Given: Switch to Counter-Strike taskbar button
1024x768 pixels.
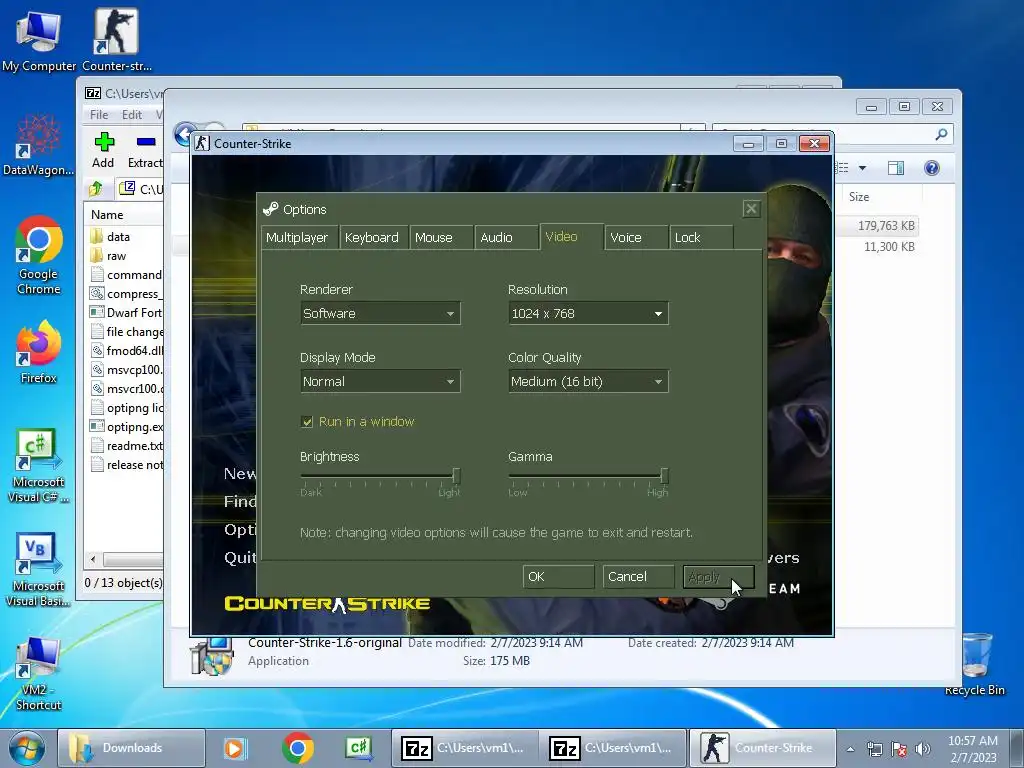Looking at the screenshot, I should pos(762,748).
